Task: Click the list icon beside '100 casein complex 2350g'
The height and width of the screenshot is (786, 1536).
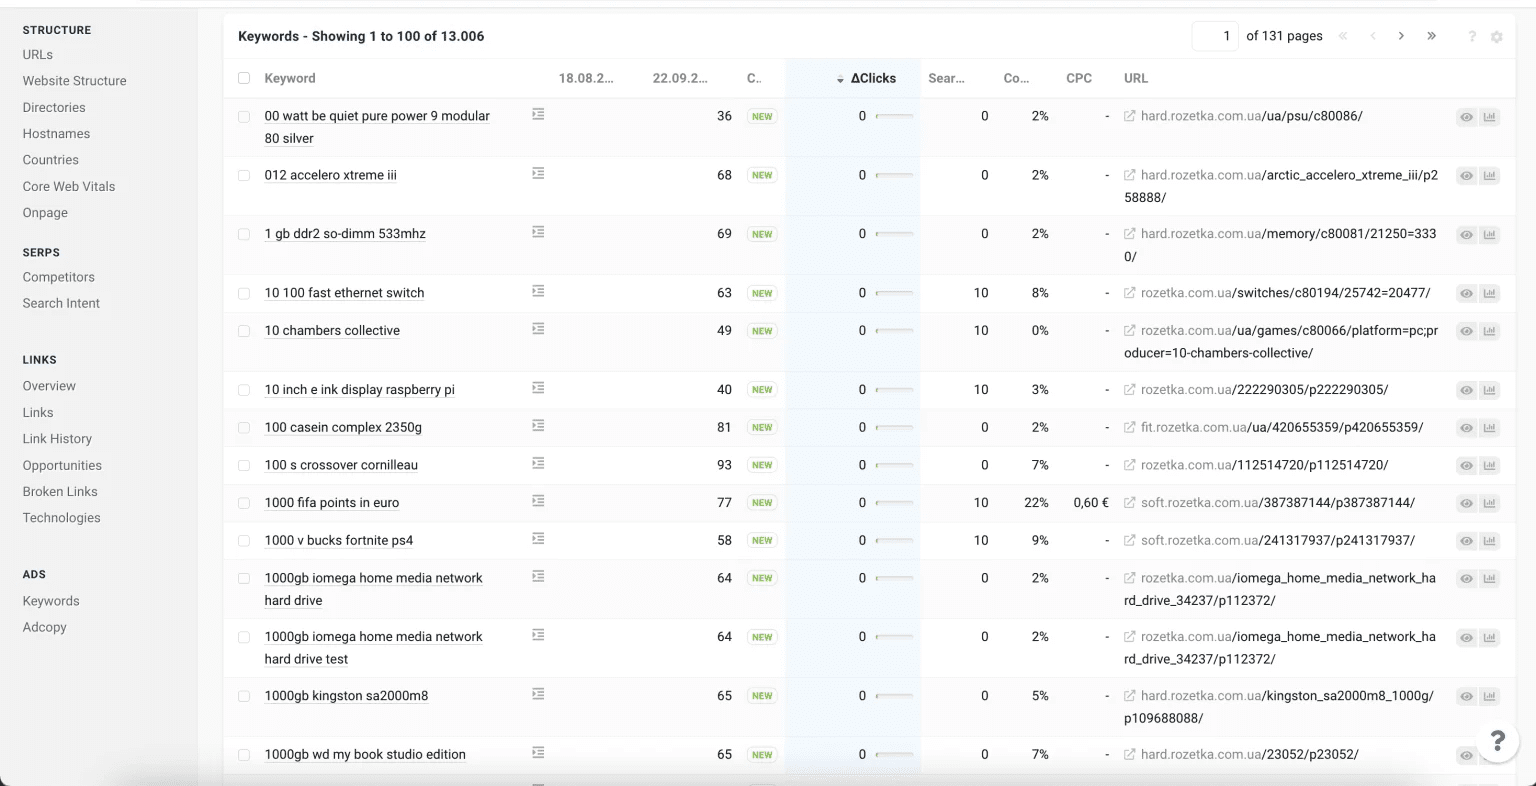Action: click(538, 426)
